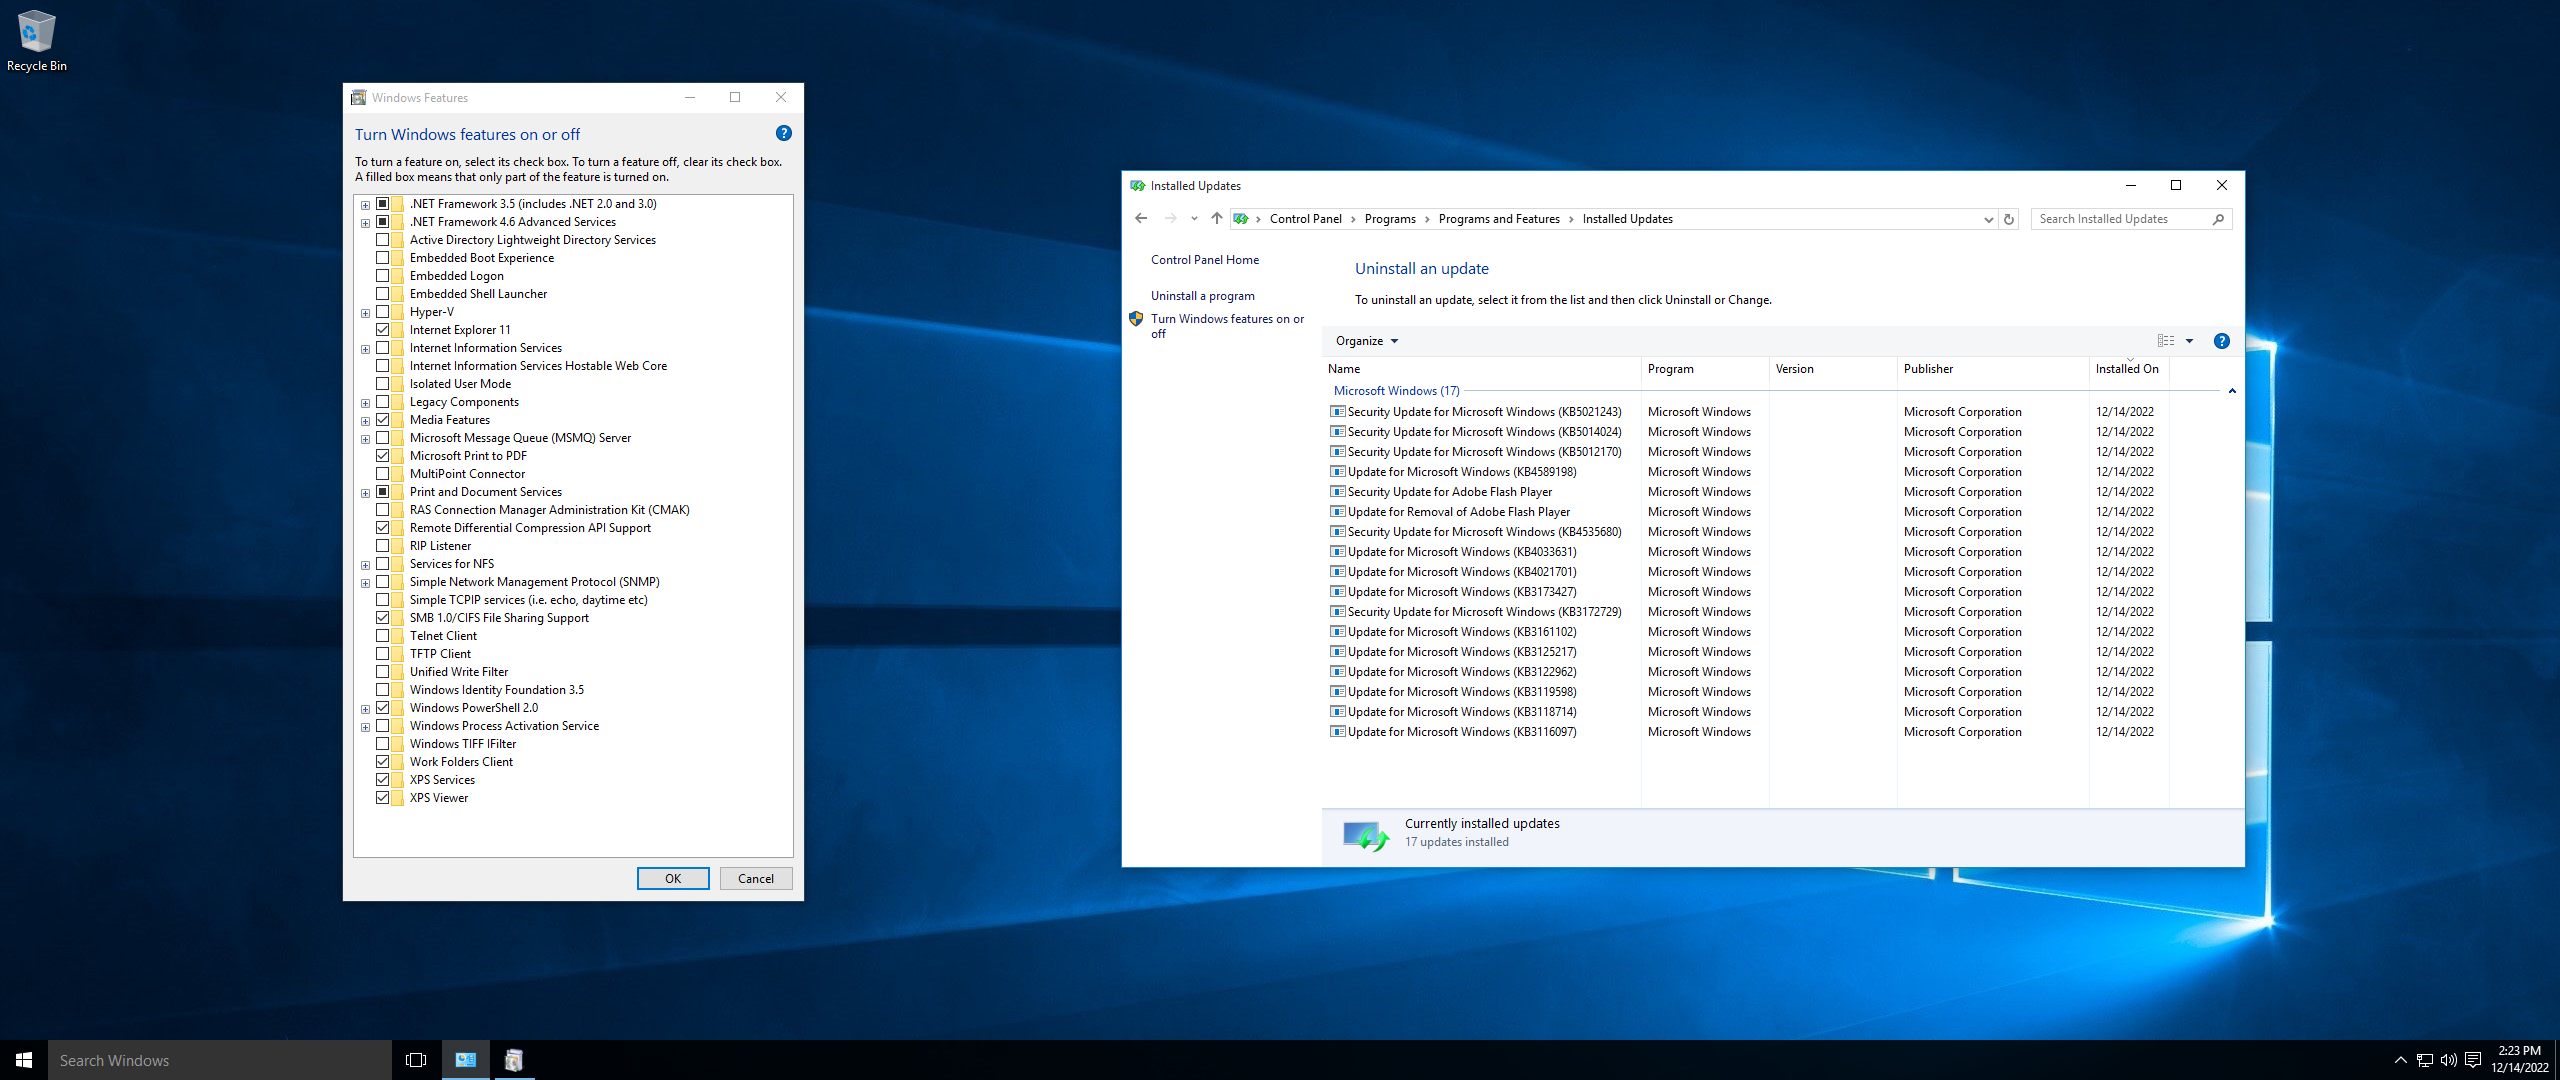Uncheck XPS Viewer feature
2560x1080 pixels.
(383, 798)
